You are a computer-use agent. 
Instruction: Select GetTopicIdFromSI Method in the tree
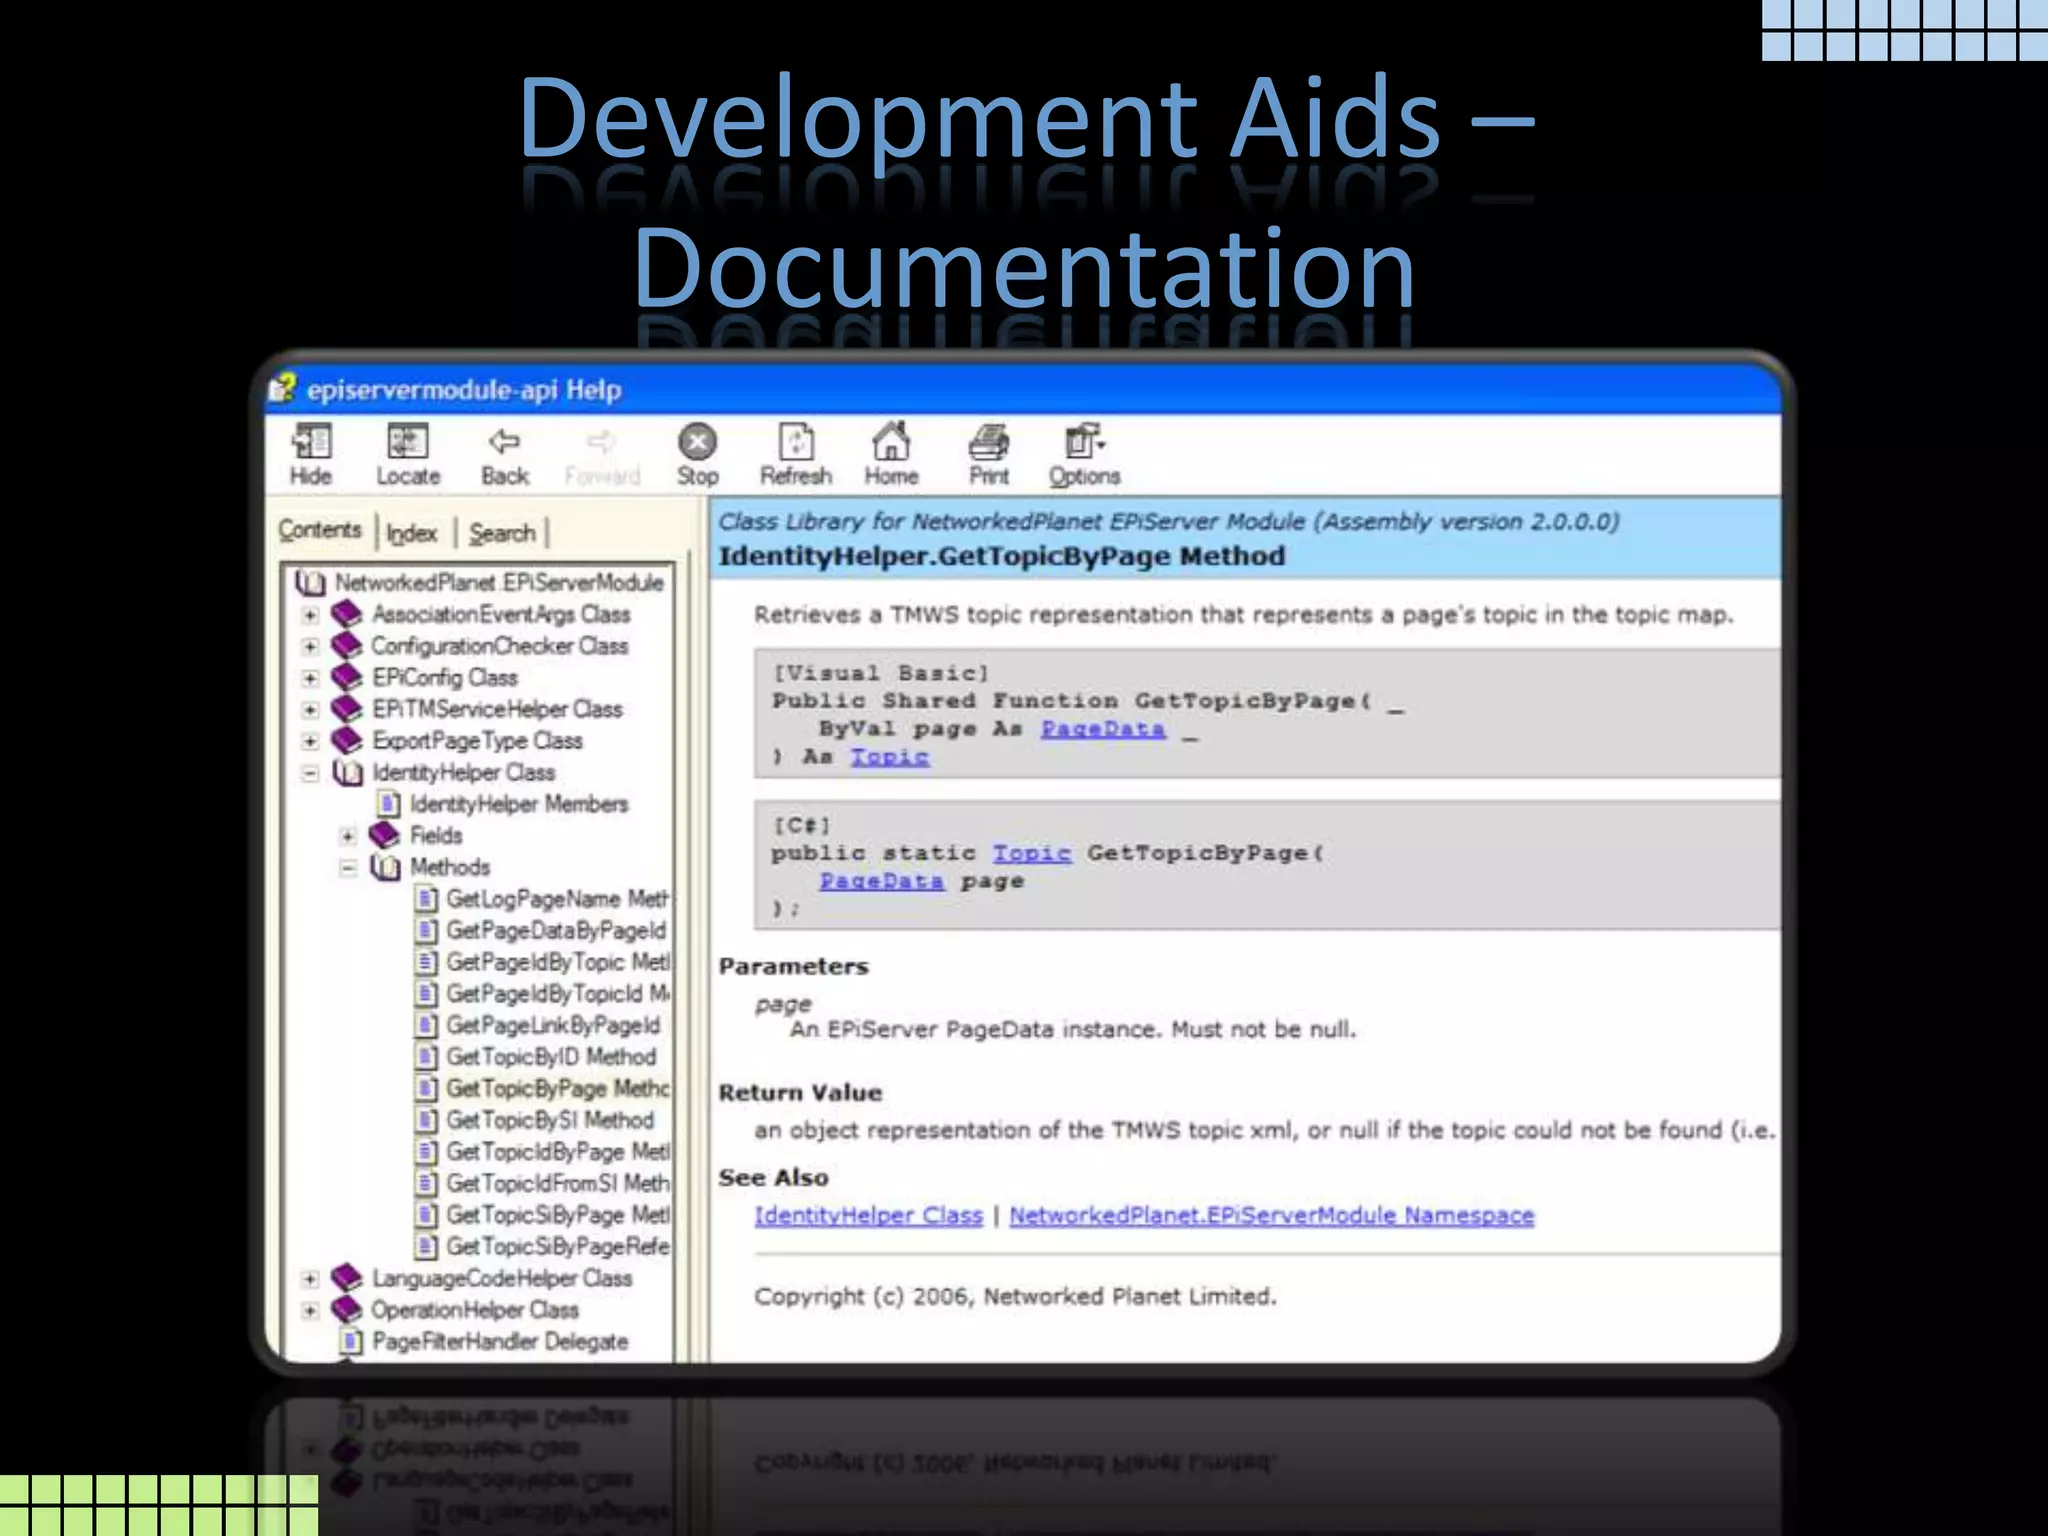tap(558, 1183)
